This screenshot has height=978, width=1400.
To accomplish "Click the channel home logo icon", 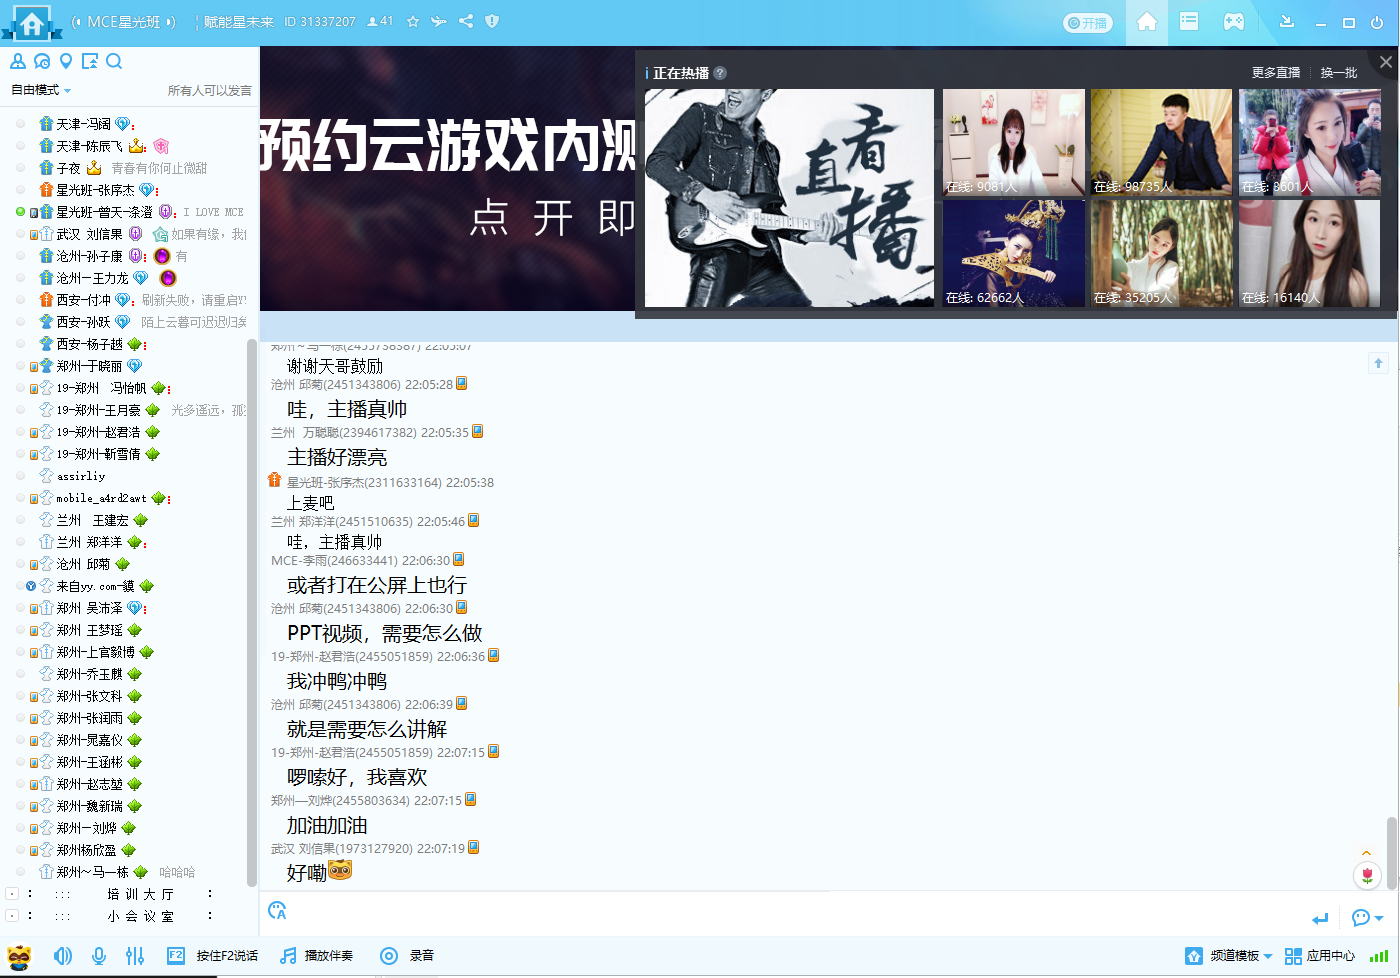I will (32, 22).
